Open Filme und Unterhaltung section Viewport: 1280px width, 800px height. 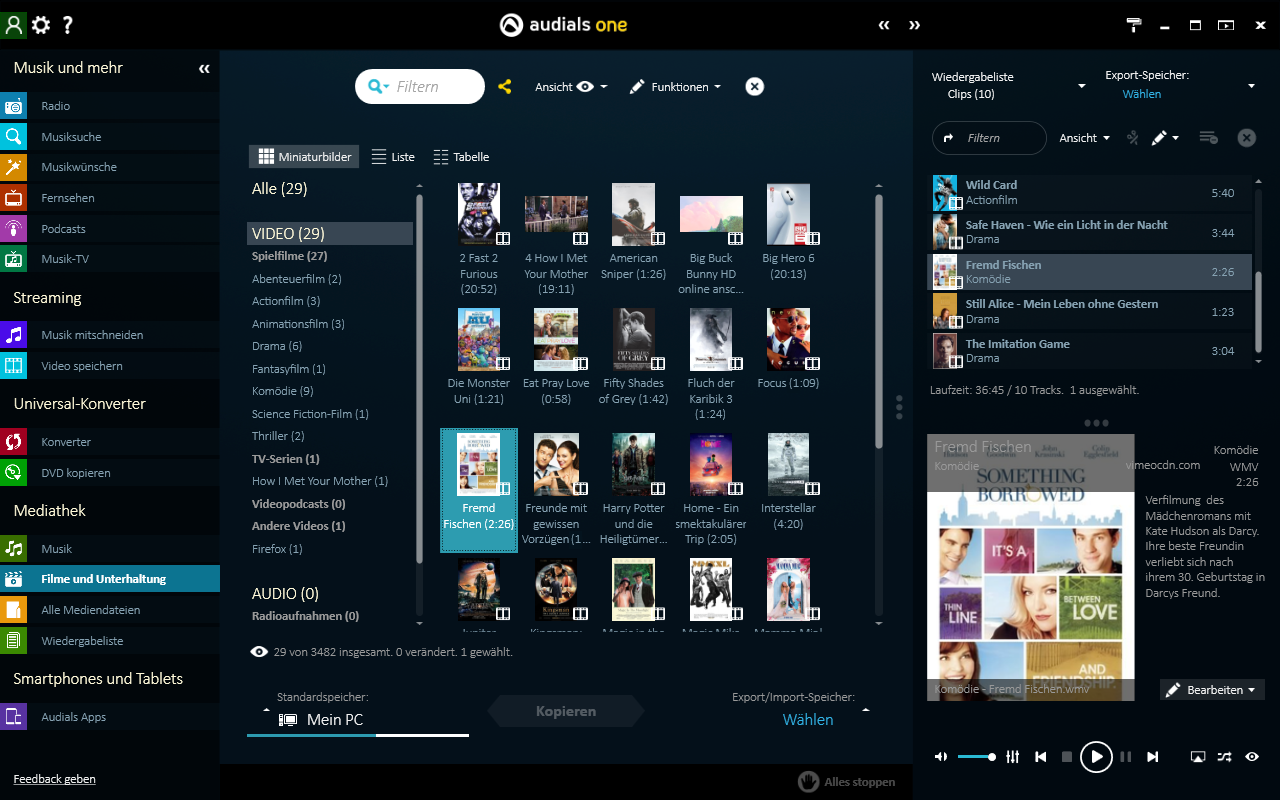(110, 579)
